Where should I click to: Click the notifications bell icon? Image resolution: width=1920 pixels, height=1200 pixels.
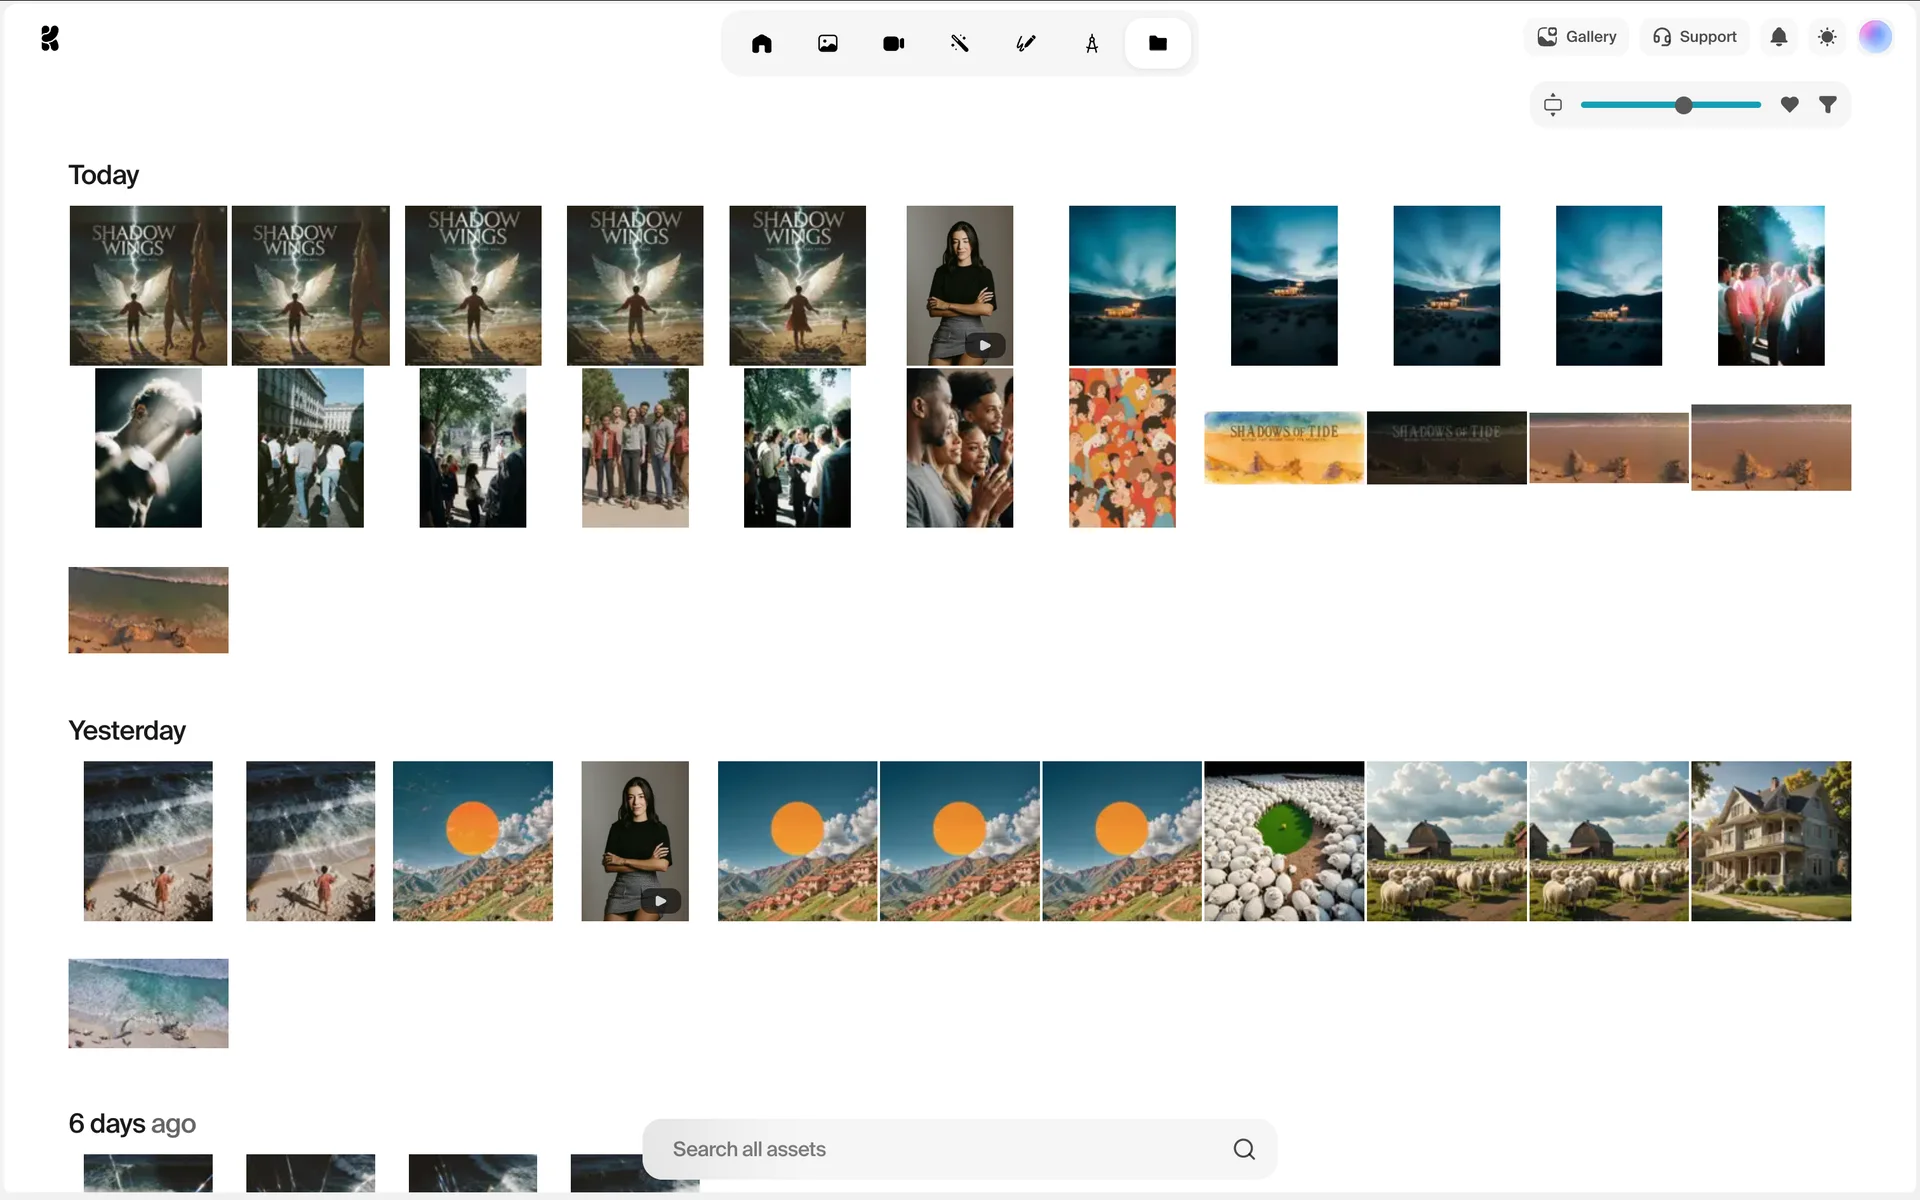click(1778, 37)
